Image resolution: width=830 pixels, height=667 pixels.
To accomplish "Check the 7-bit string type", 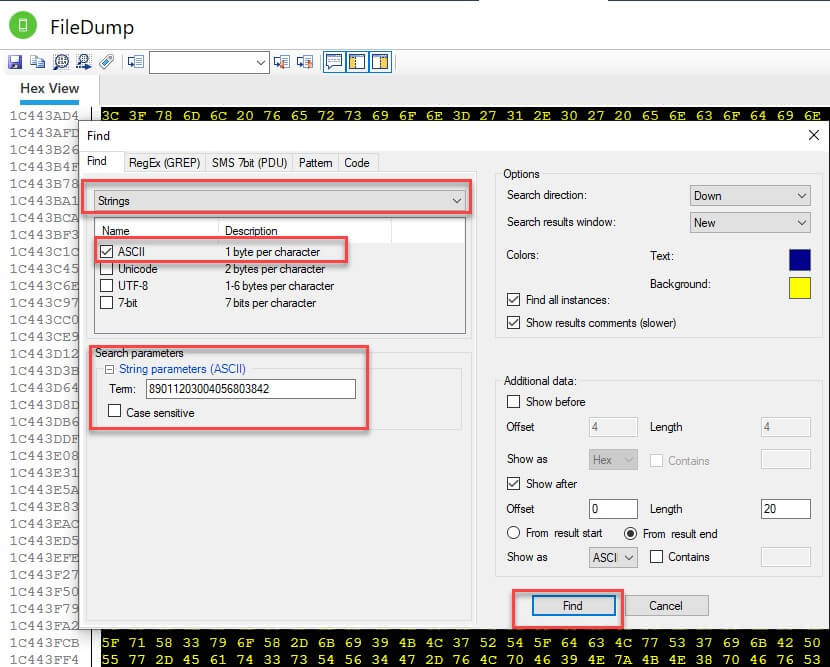I will coord(106,303).
